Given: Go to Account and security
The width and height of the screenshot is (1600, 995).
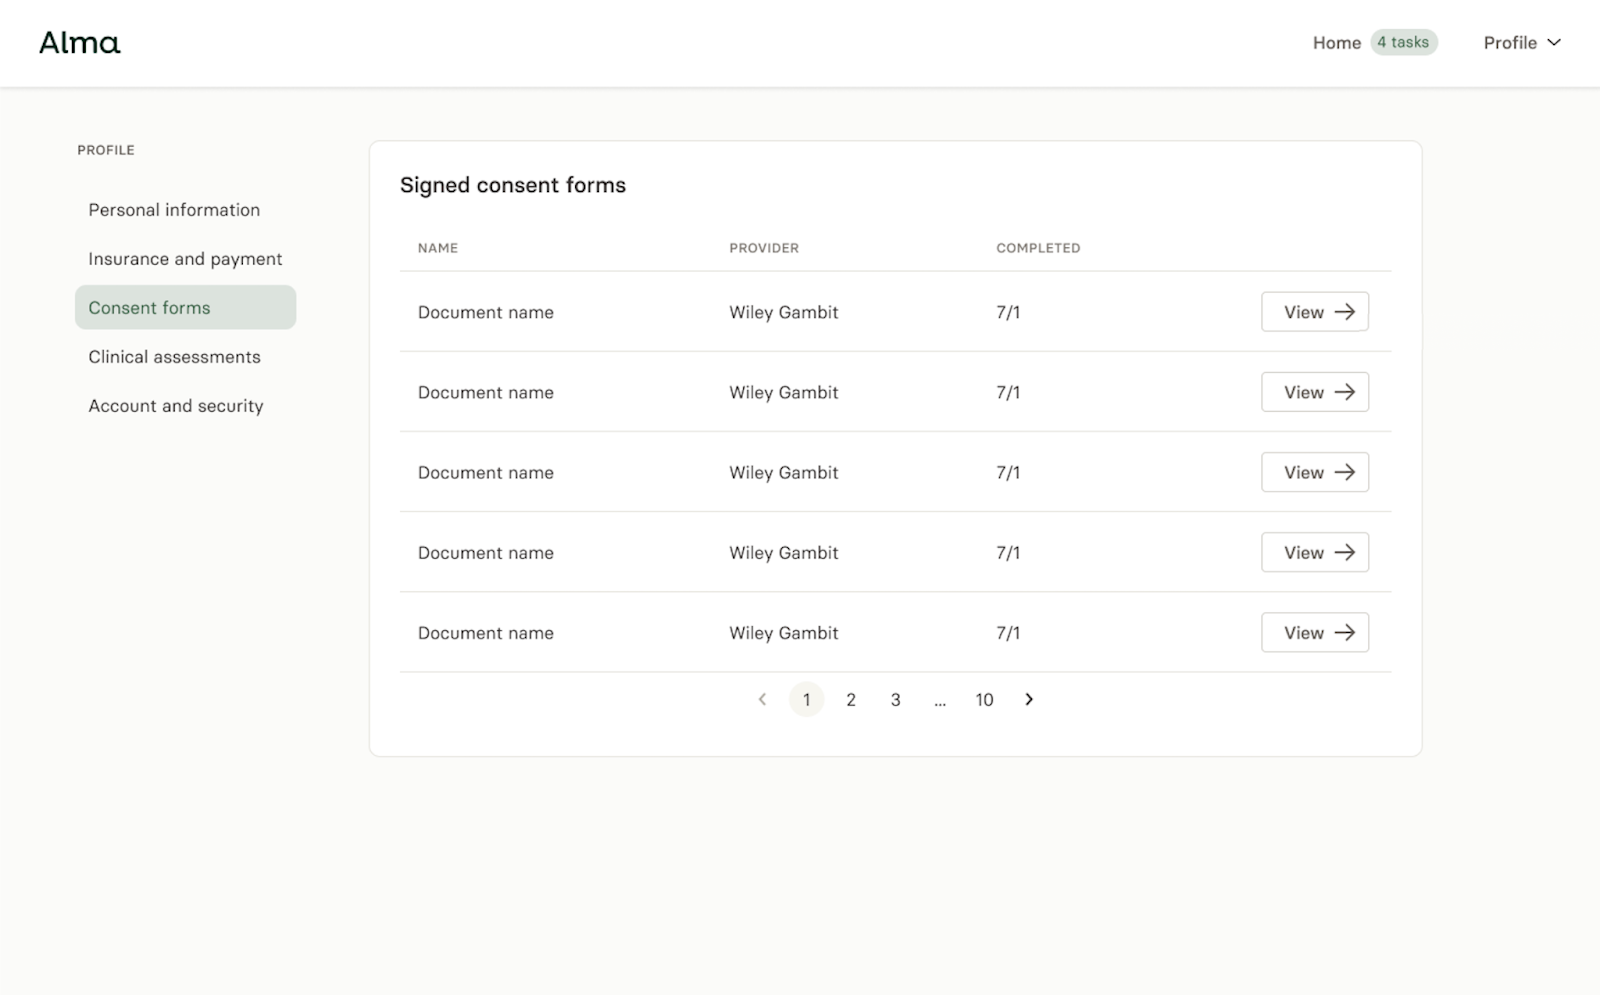Looking at the screenshot, I should [x=176, y=406].
